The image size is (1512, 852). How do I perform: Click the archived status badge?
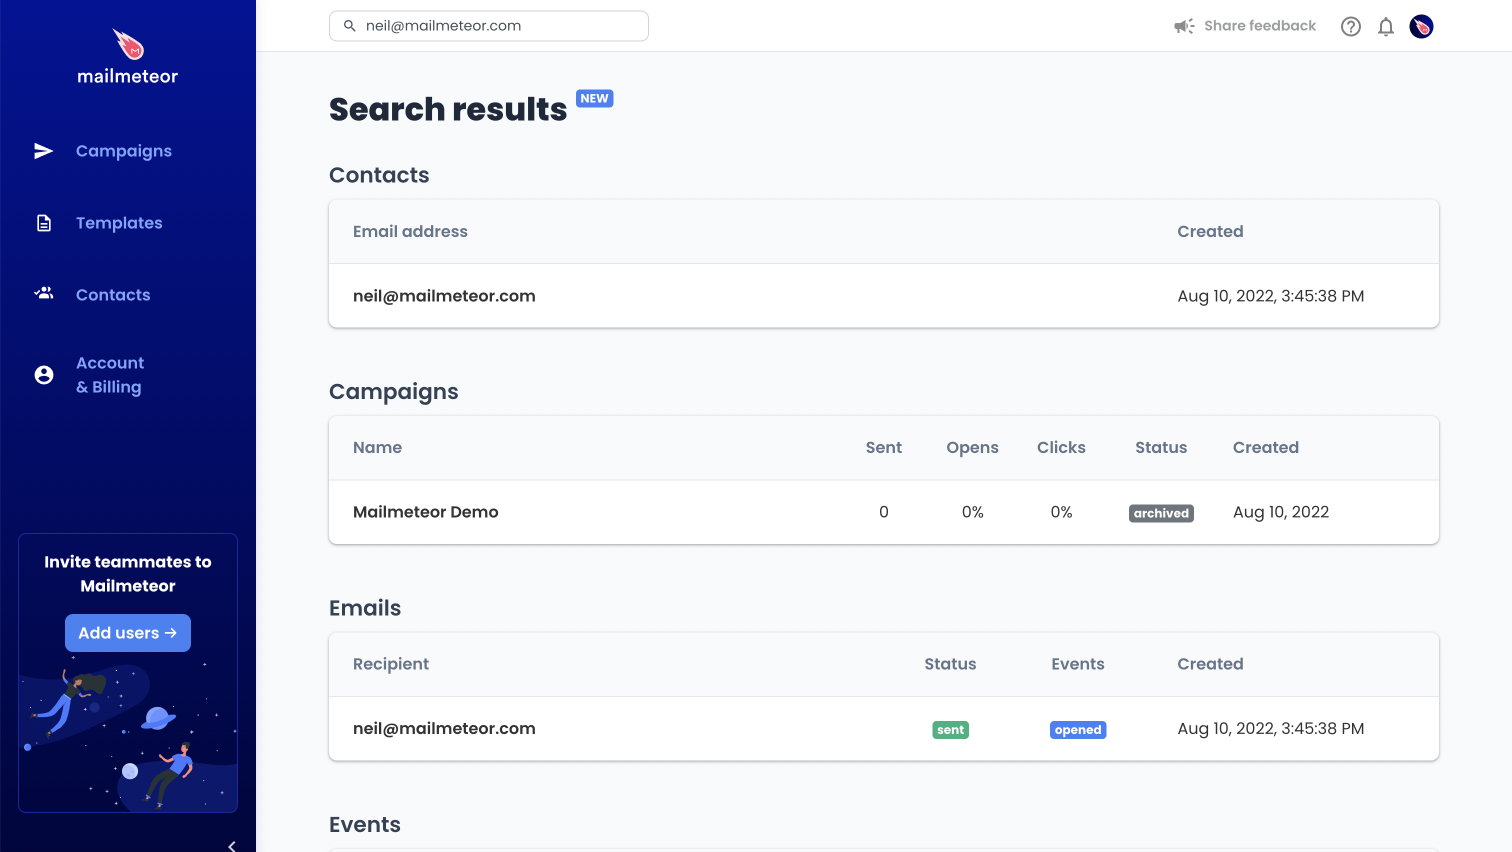click(1161, 513)
